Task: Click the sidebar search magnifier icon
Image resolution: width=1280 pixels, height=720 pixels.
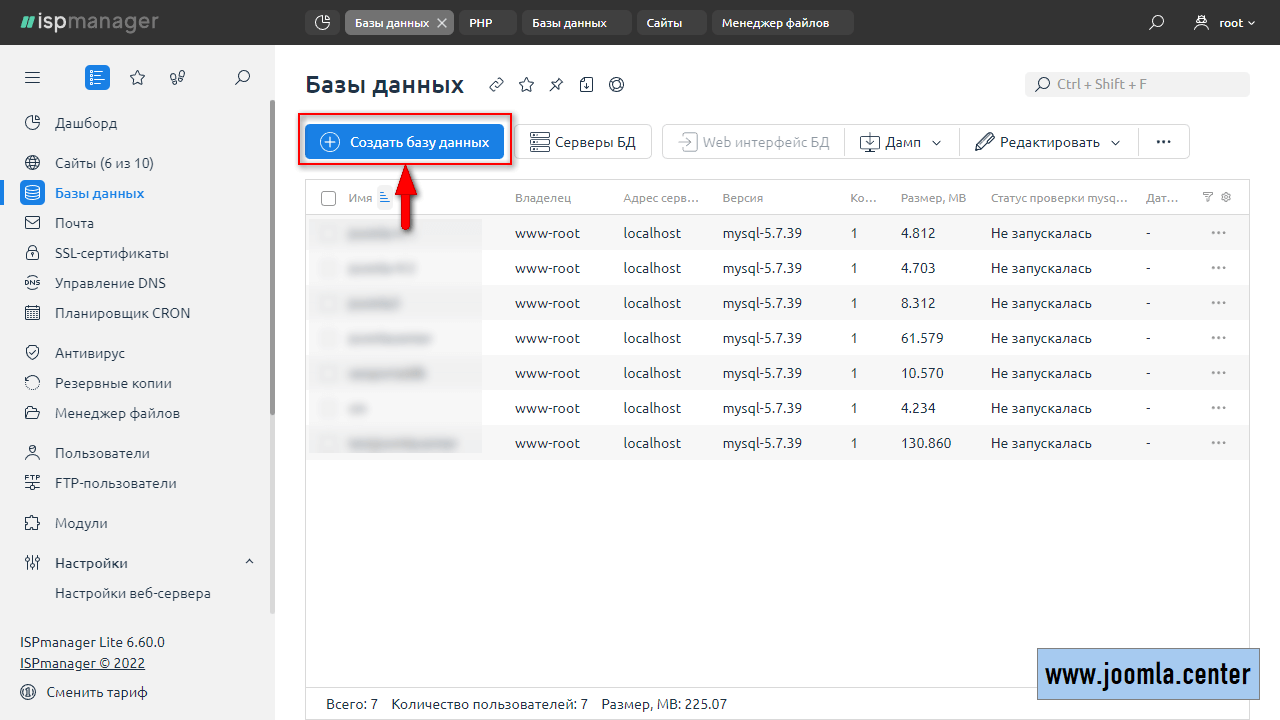Action: [242, 78]
